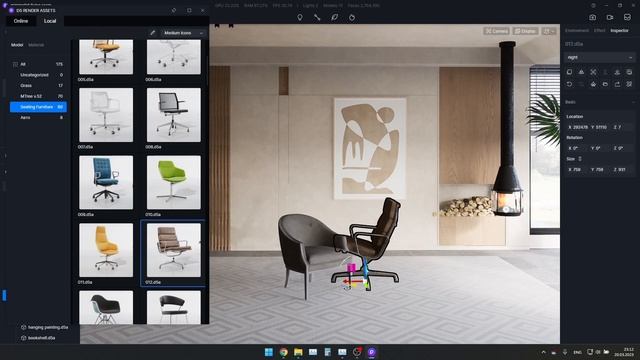Select the green chair 010 thumbnail
The image size is (640, 360).
click(x=173, y=182)
